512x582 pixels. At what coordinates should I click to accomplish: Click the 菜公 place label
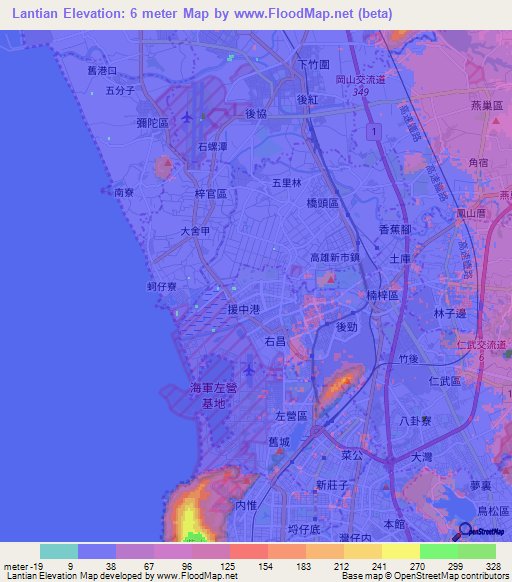pos(352,455)
